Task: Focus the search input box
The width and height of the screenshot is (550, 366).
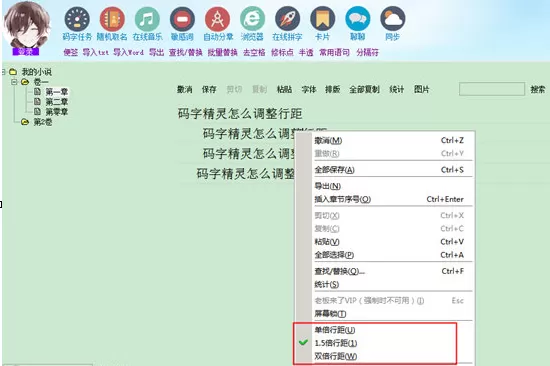Action: pos(492,89)
